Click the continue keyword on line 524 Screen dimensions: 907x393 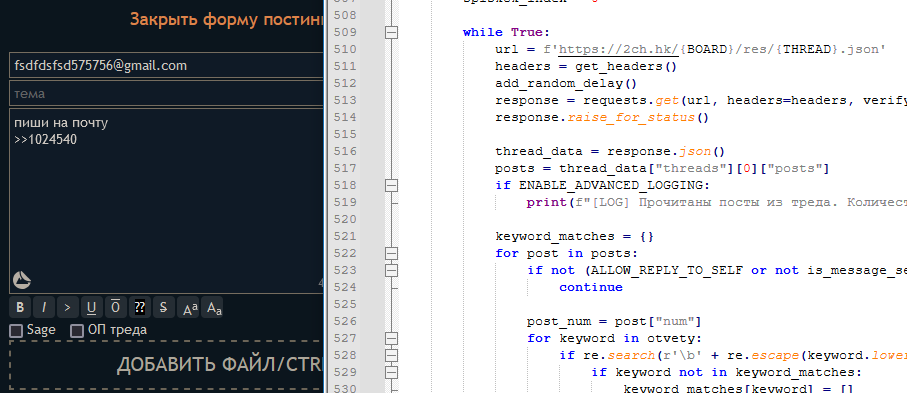(x=591, y=287)
